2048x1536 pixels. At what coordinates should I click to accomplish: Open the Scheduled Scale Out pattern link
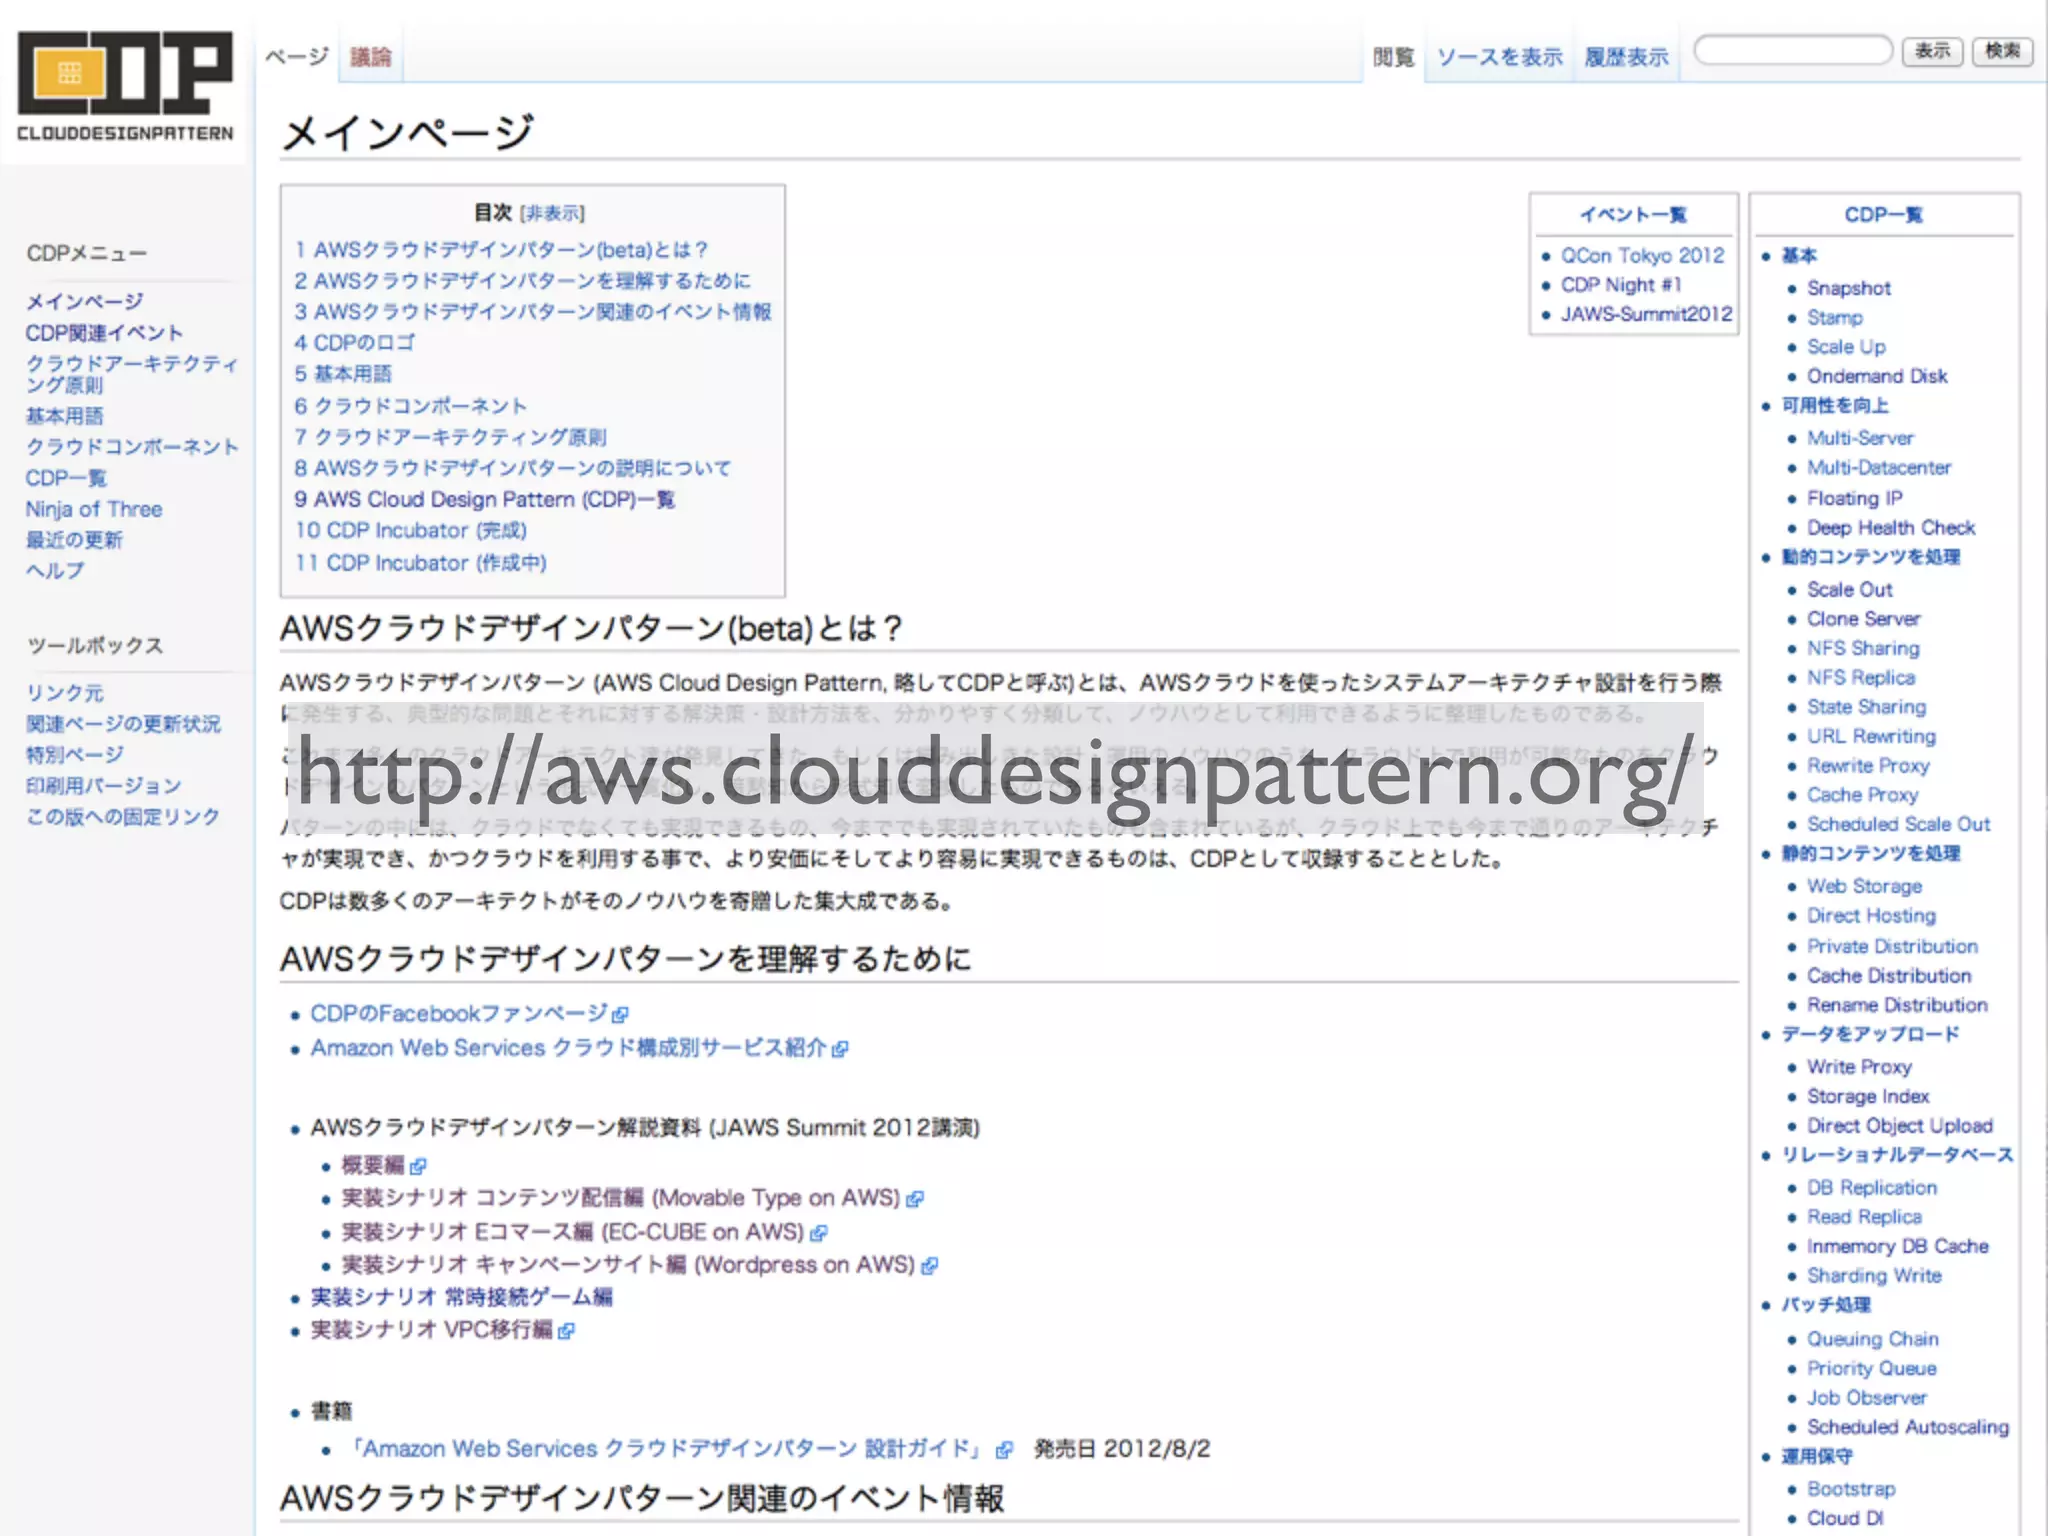tap(1899, 824)
